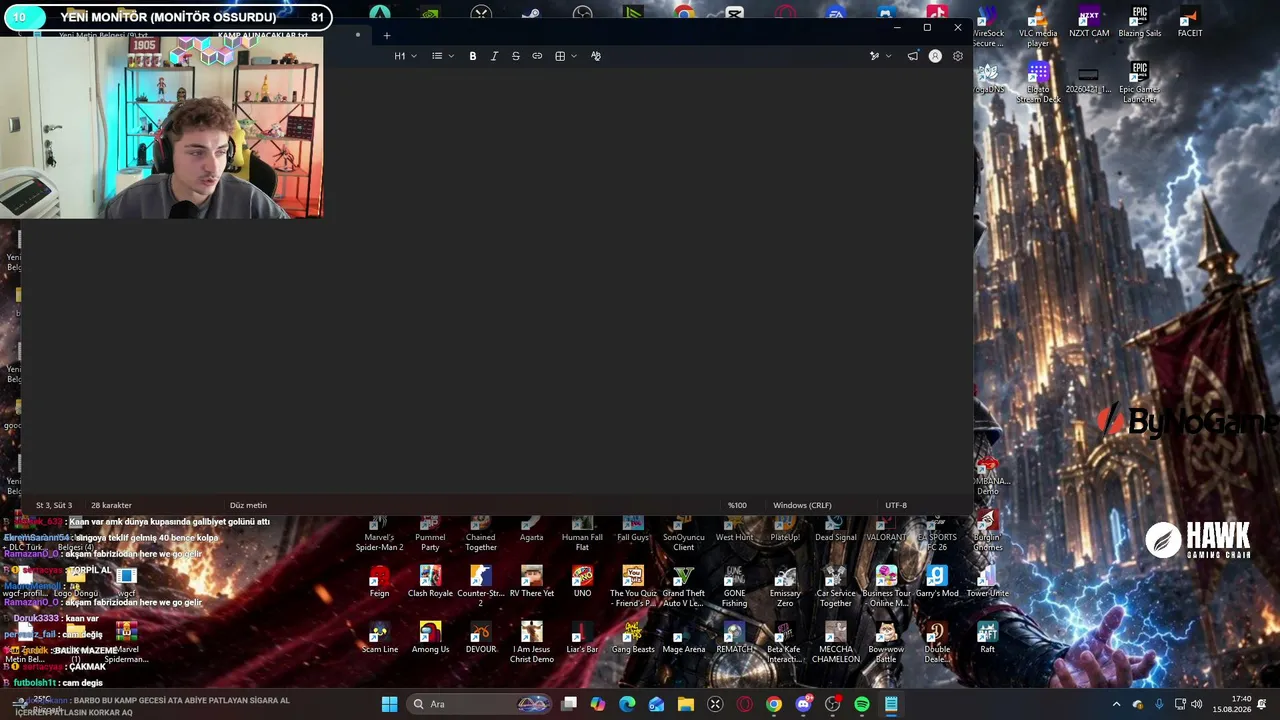Select the UNO desktop shortcut

click(582, 582)
